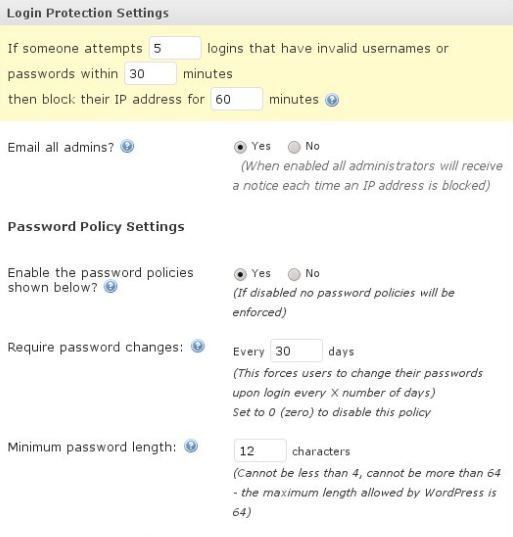Click the Enable the password policies label

(100, 280)
